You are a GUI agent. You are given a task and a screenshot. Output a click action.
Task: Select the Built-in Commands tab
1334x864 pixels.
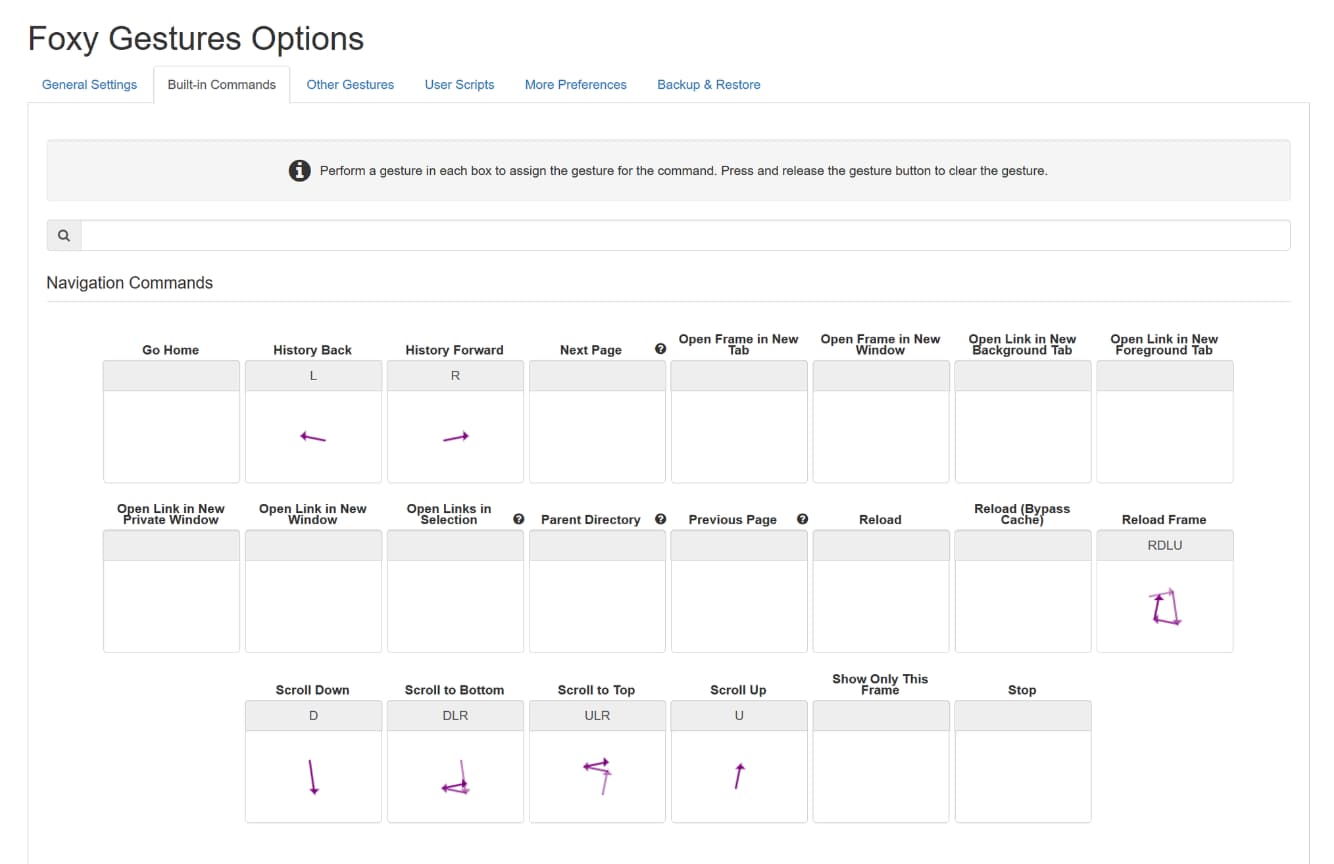221,85
